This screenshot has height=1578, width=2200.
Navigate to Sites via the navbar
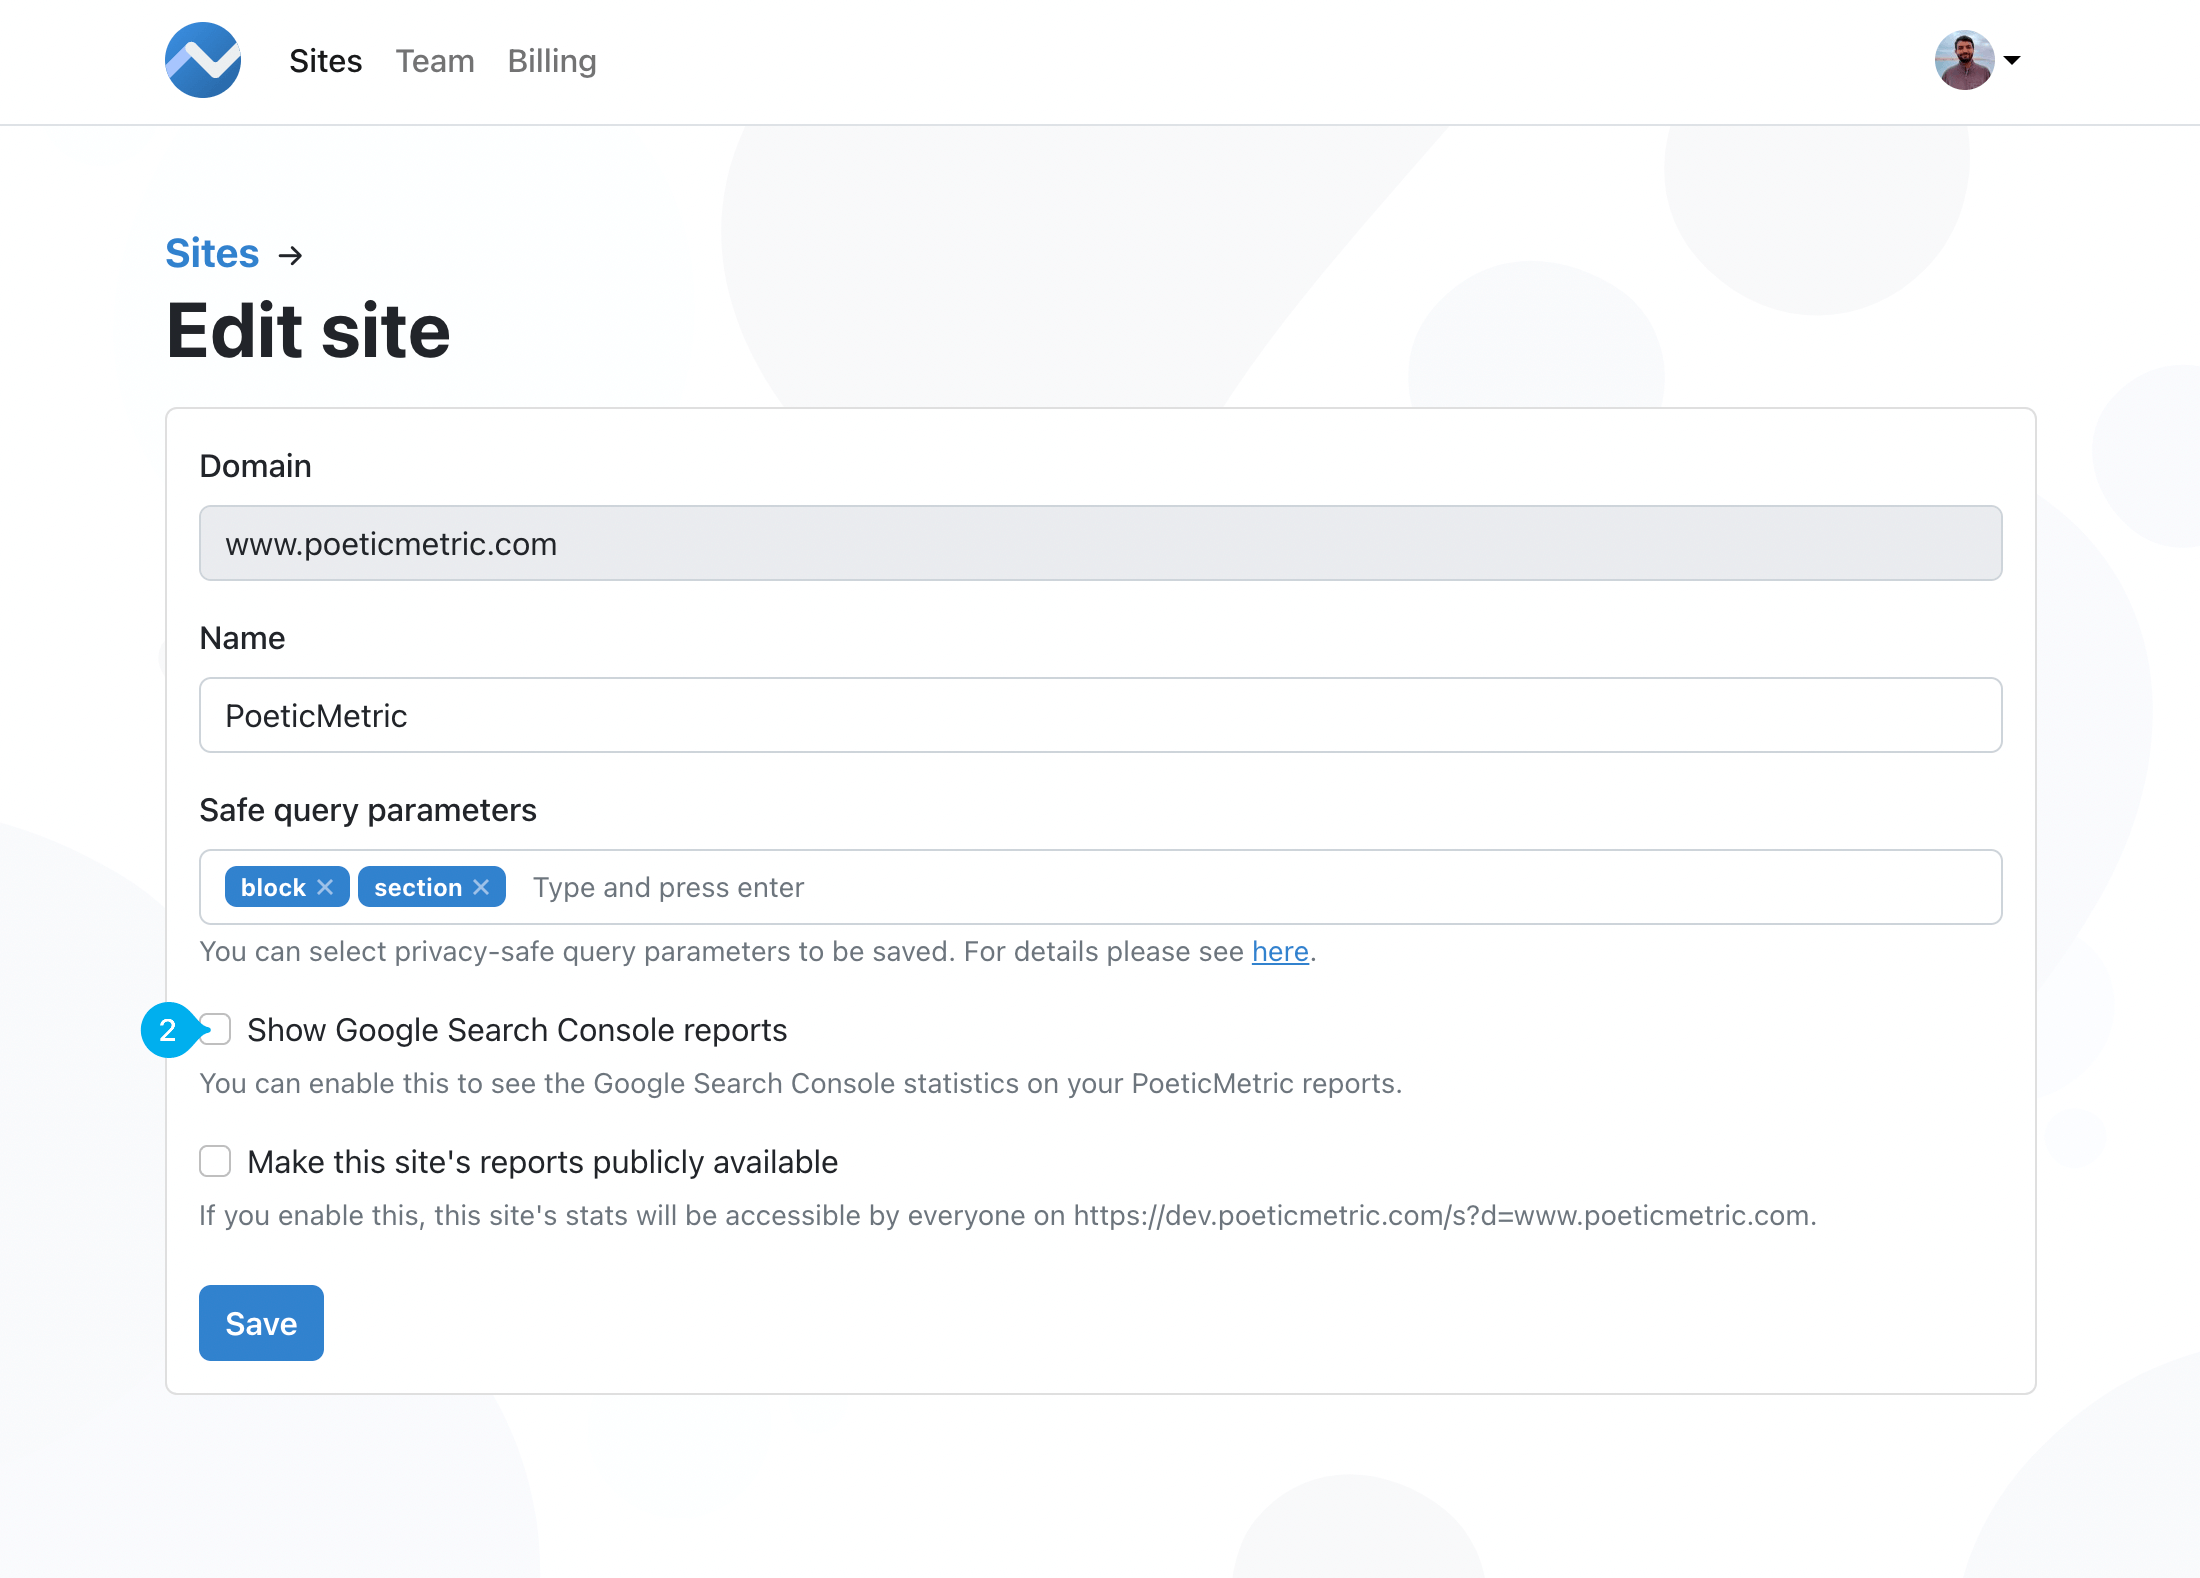coord(325,61)
